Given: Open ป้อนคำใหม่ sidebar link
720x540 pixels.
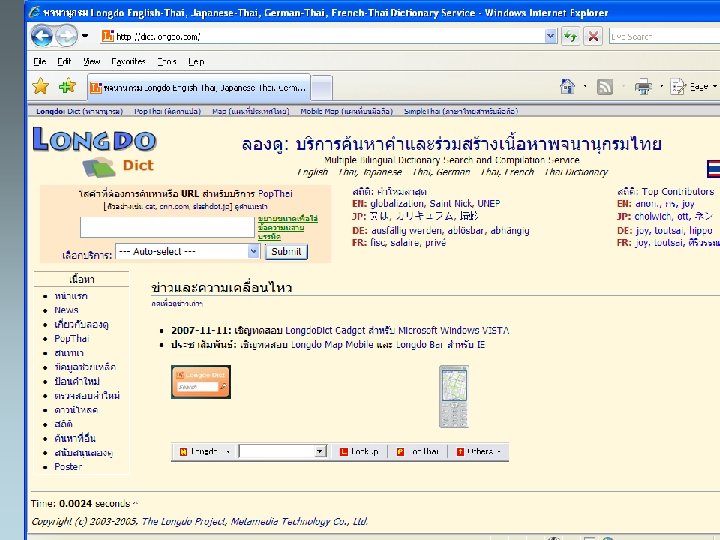Looking at the screenshot, I should click(77, 381).
